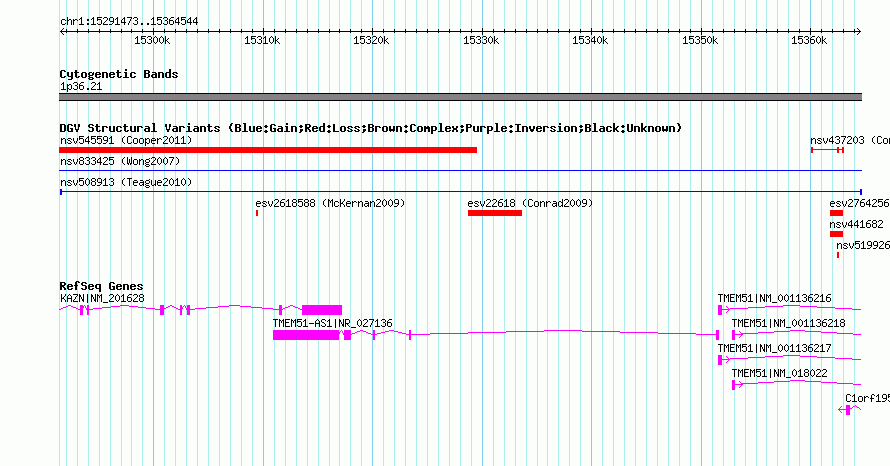The width and height of the screenshot is (890, 466).
Task: Click the nsv545591 (Cooper2011) red loss bar
Action: [268, 150]
